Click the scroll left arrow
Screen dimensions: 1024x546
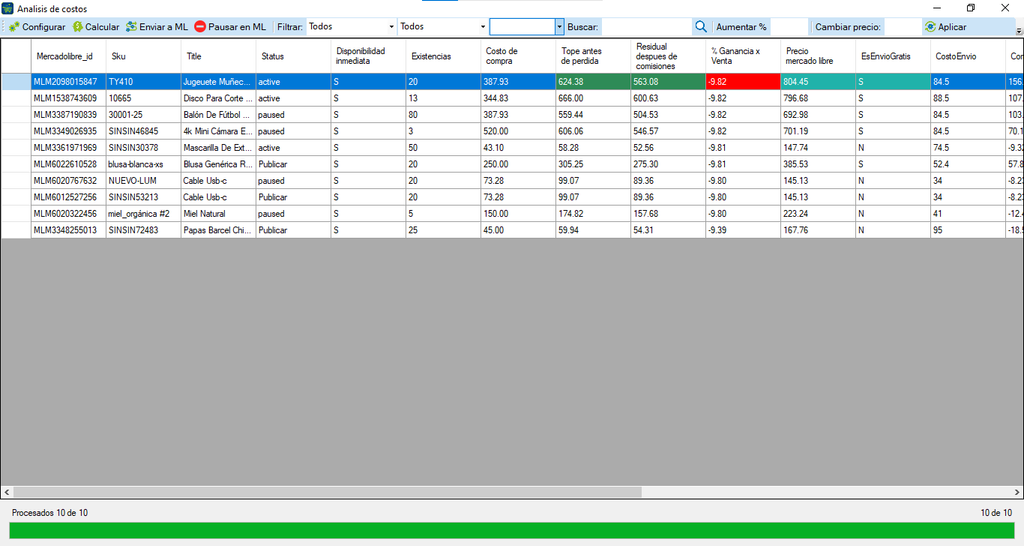7,492
